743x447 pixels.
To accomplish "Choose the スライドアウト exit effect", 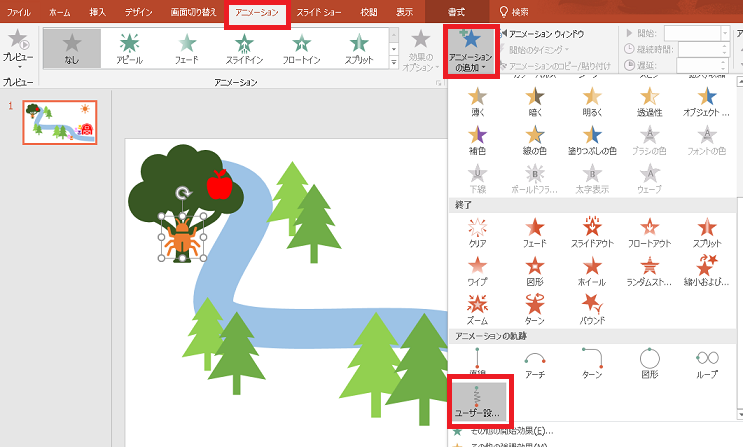I will coord(592,233).
